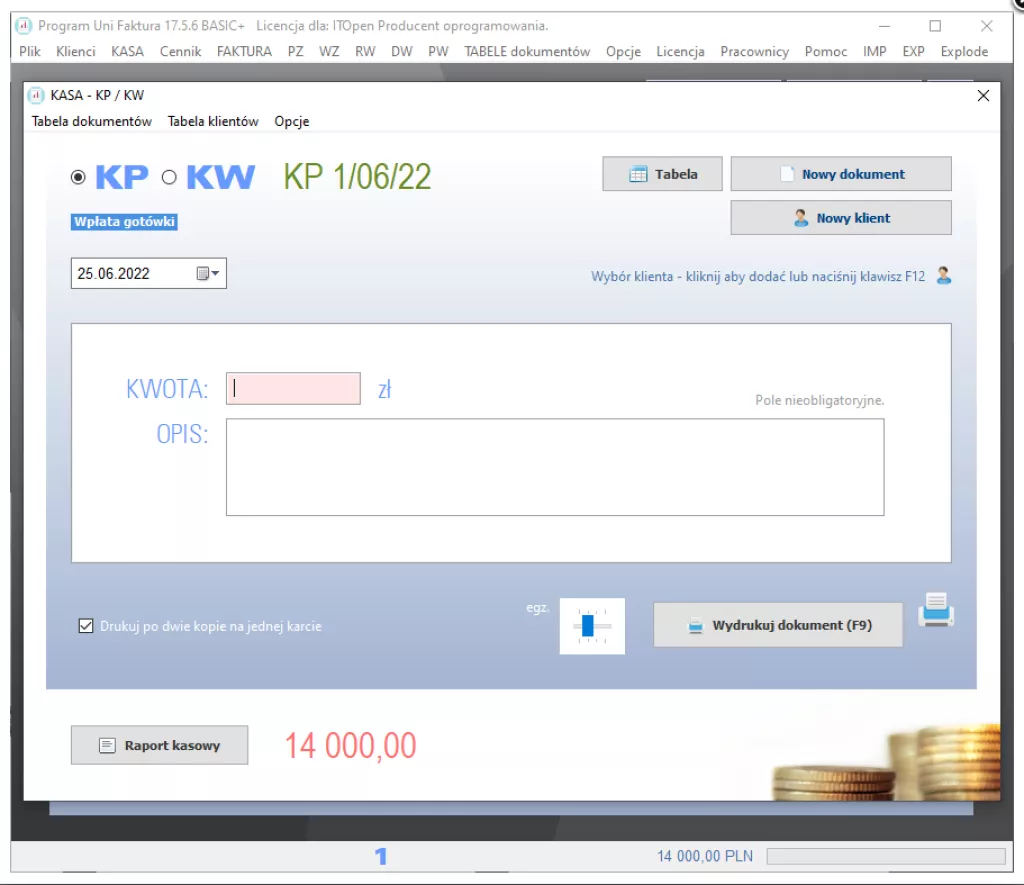The height and width of the screenshot is (885, 1024).
Task: Open the Raport kasowy cash report
Action: pos(159,745)
